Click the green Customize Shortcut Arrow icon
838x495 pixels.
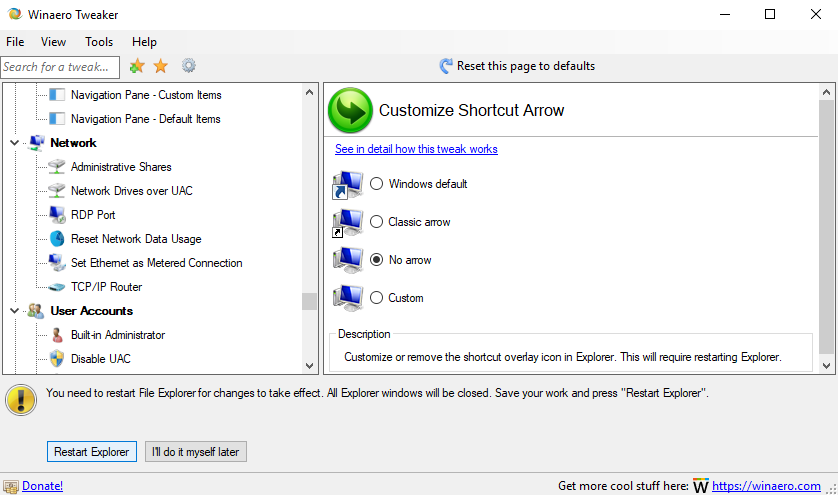350,110
